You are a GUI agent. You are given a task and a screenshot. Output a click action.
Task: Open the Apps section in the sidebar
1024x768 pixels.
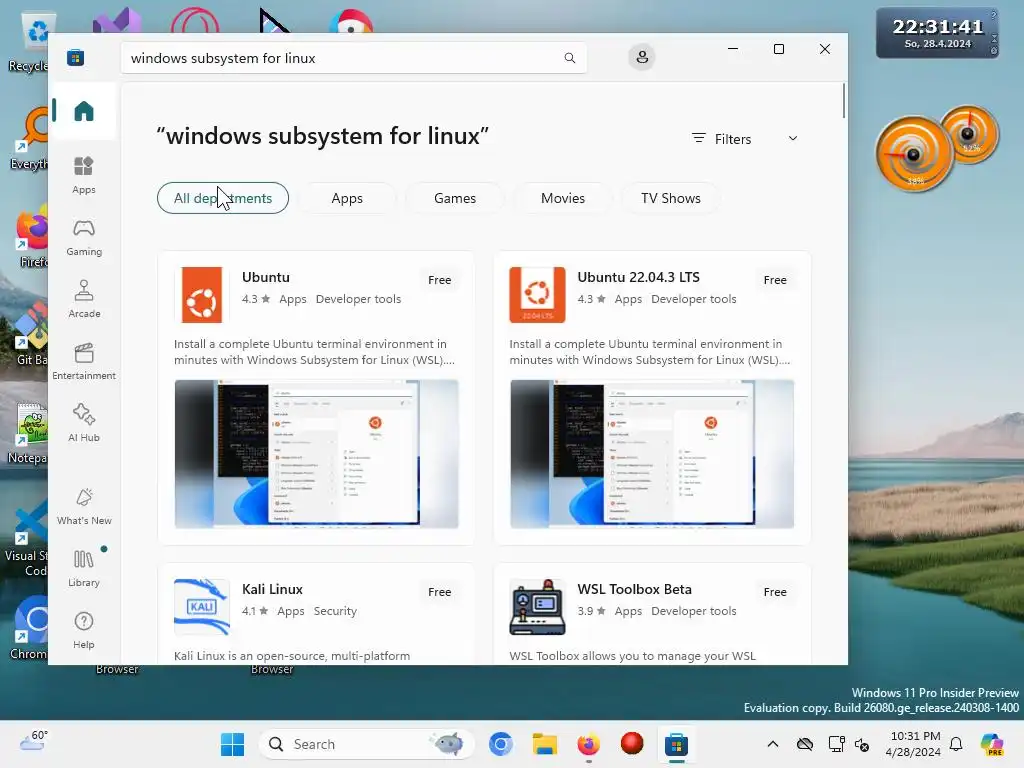click(84, 176)
